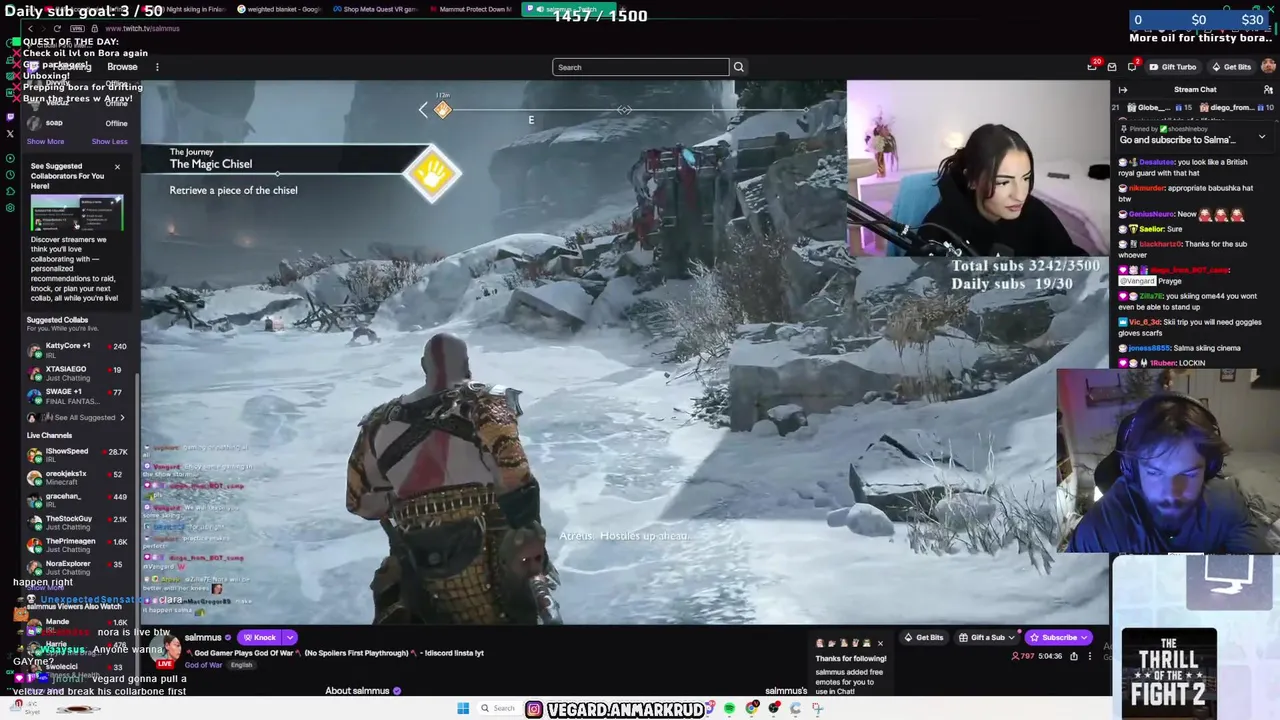Click the Twitch search magnifier button
This screenshot has width=1280, height=720.
[739, 67]
